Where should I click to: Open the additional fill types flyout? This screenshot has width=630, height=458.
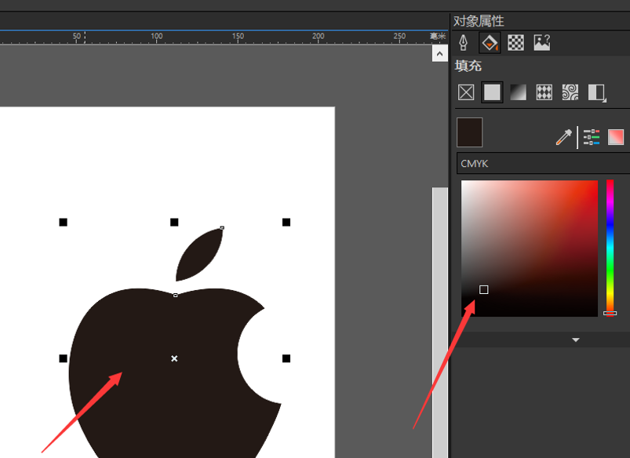[597, 93]
